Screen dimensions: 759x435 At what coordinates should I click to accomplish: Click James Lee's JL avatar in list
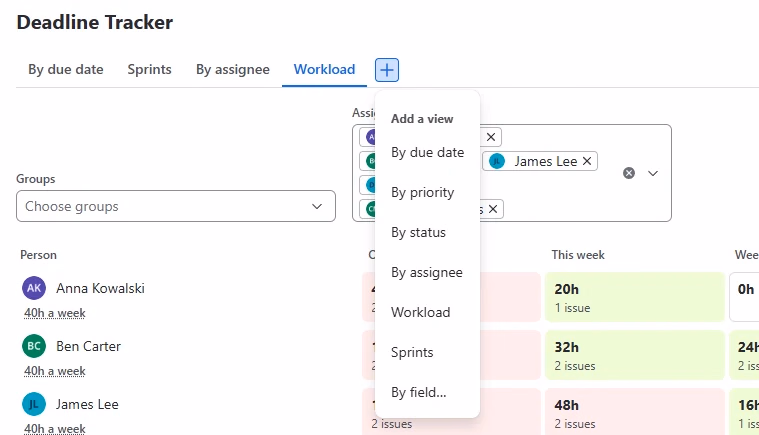[x=34, y=404]
